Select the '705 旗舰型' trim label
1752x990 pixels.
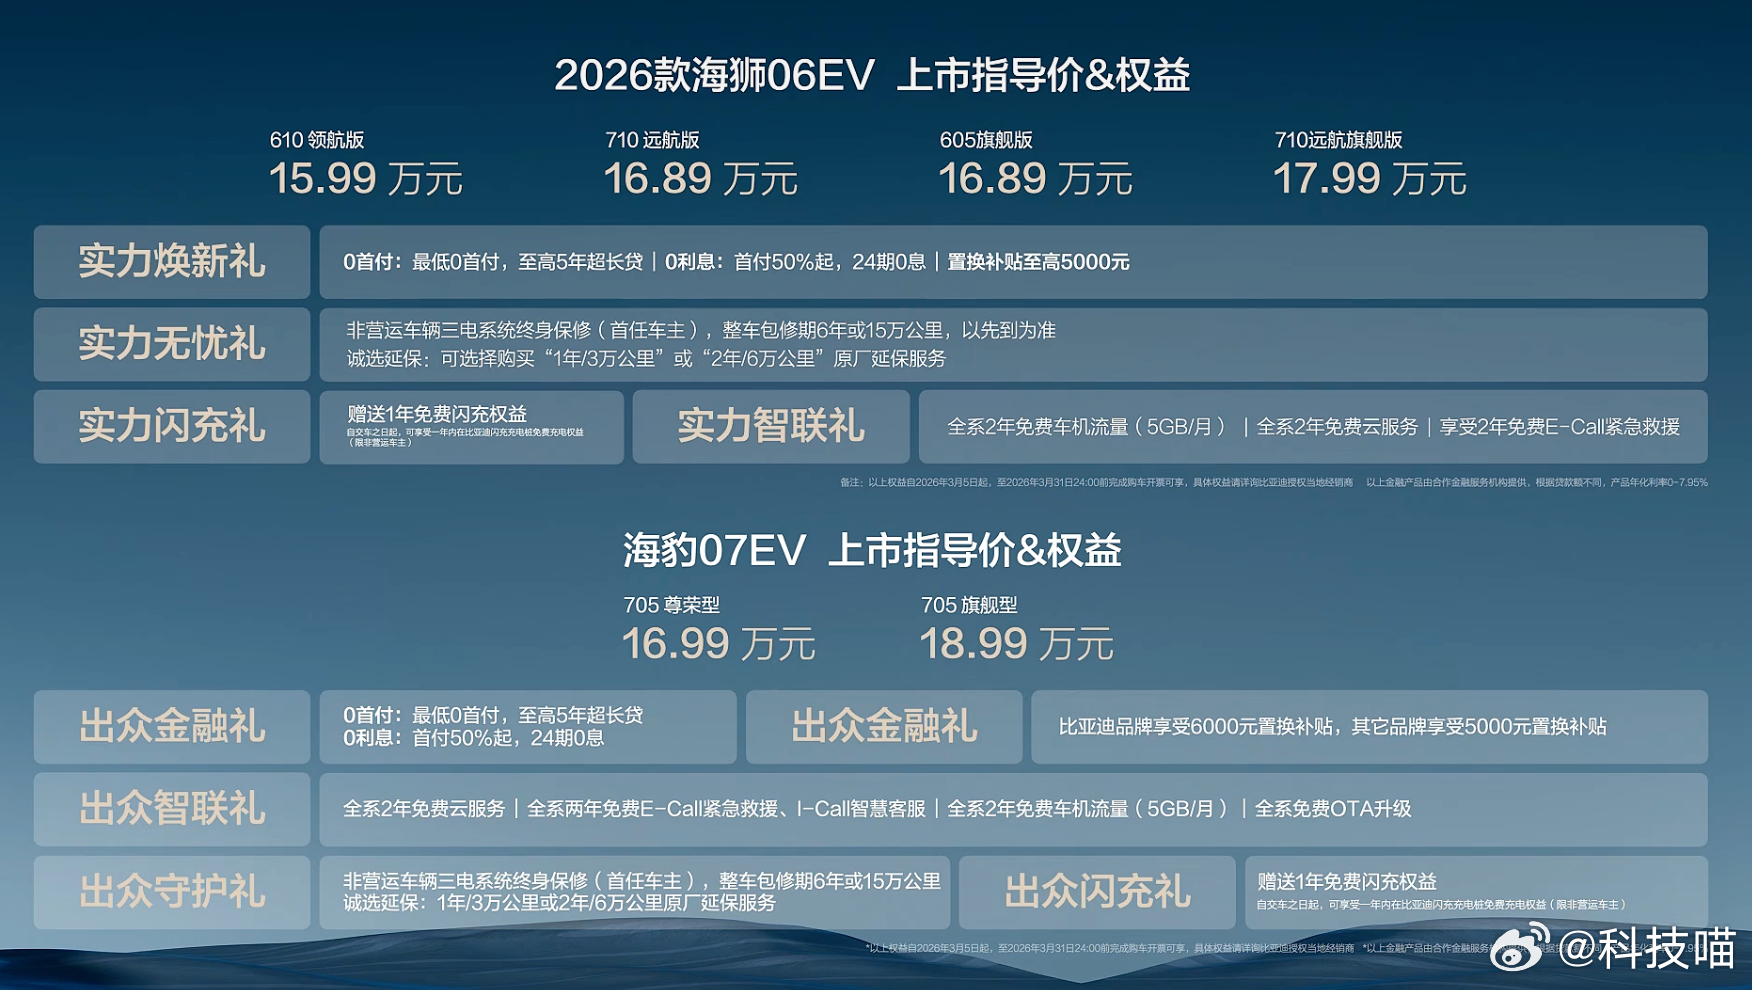969,605
